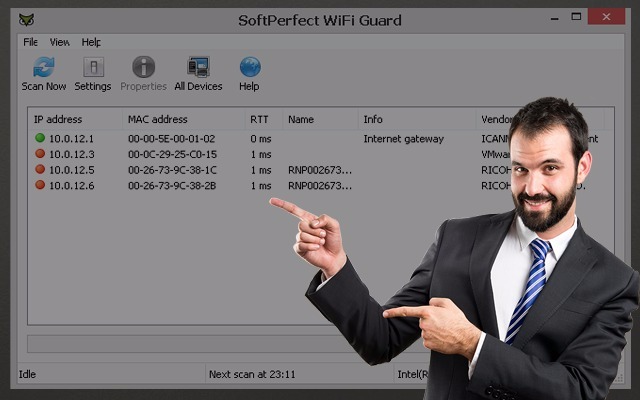640x400 pixels.
Task: Click RTT 1 ms in 10.0.12.6 row
Action: [x=261, y=185]
